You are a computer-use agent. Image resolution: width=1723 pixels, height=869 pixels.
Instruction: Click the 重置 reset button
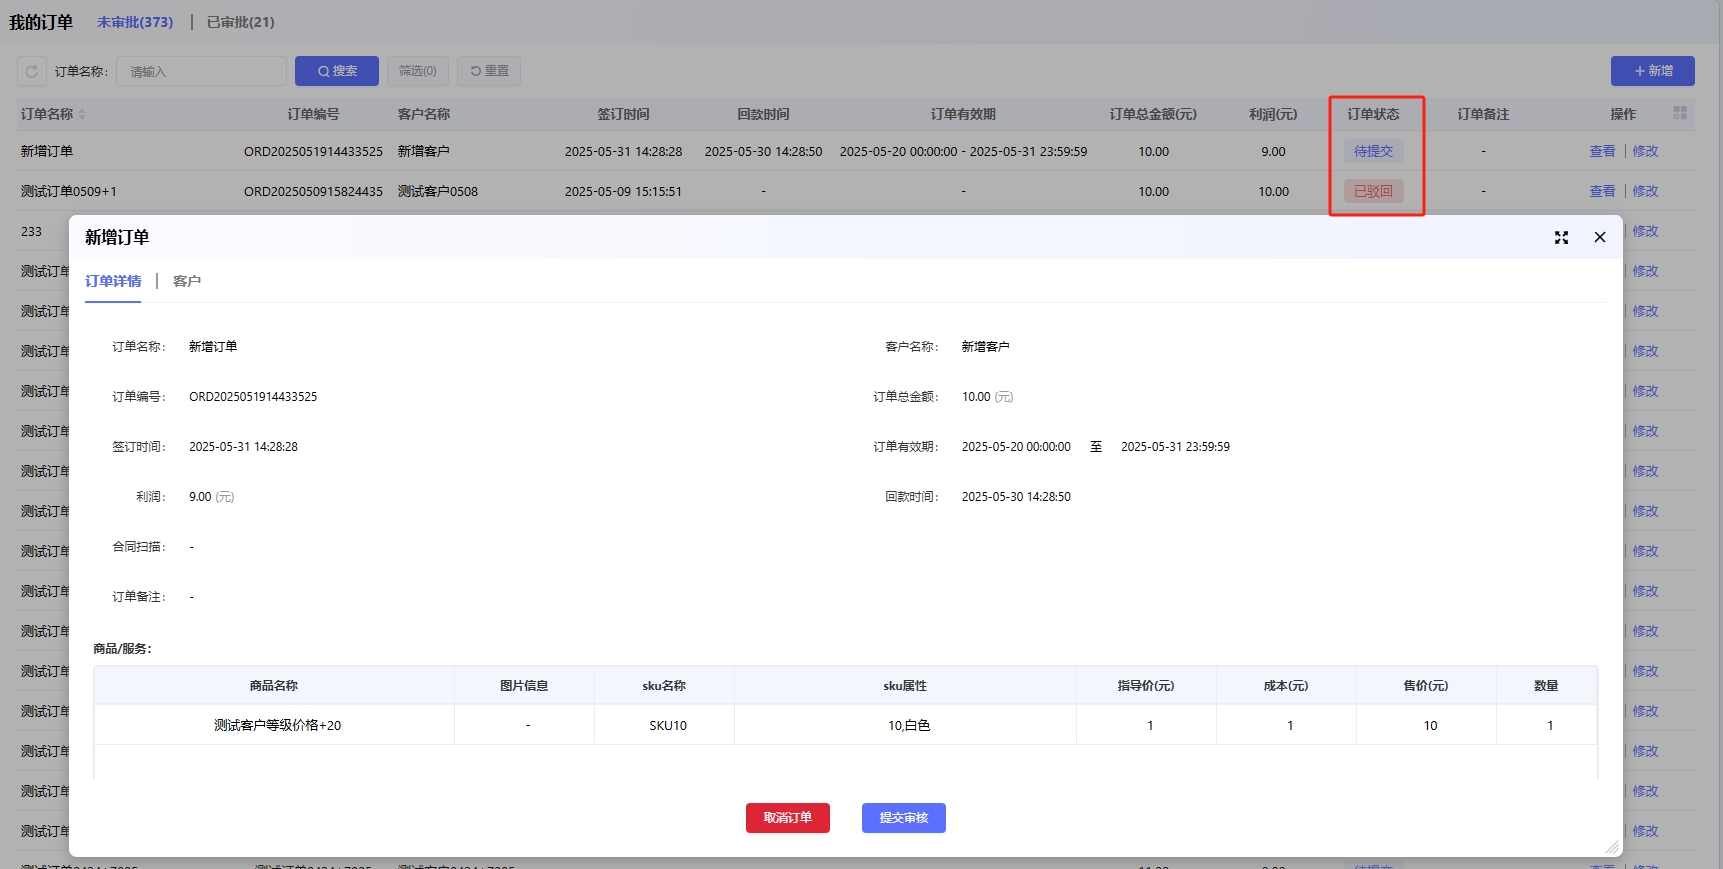489,71
